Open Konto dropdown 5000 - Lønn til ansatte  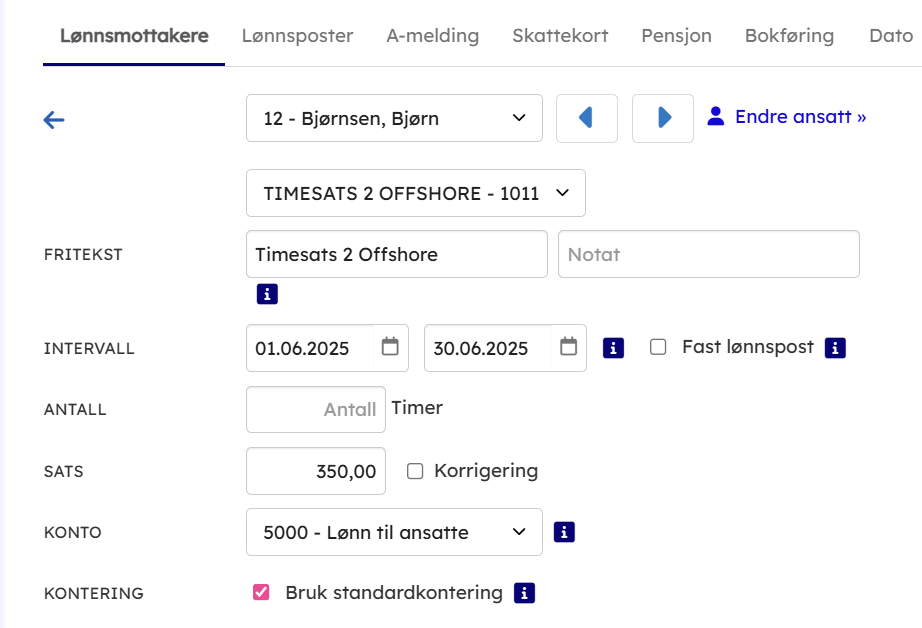tap(394, 532)
